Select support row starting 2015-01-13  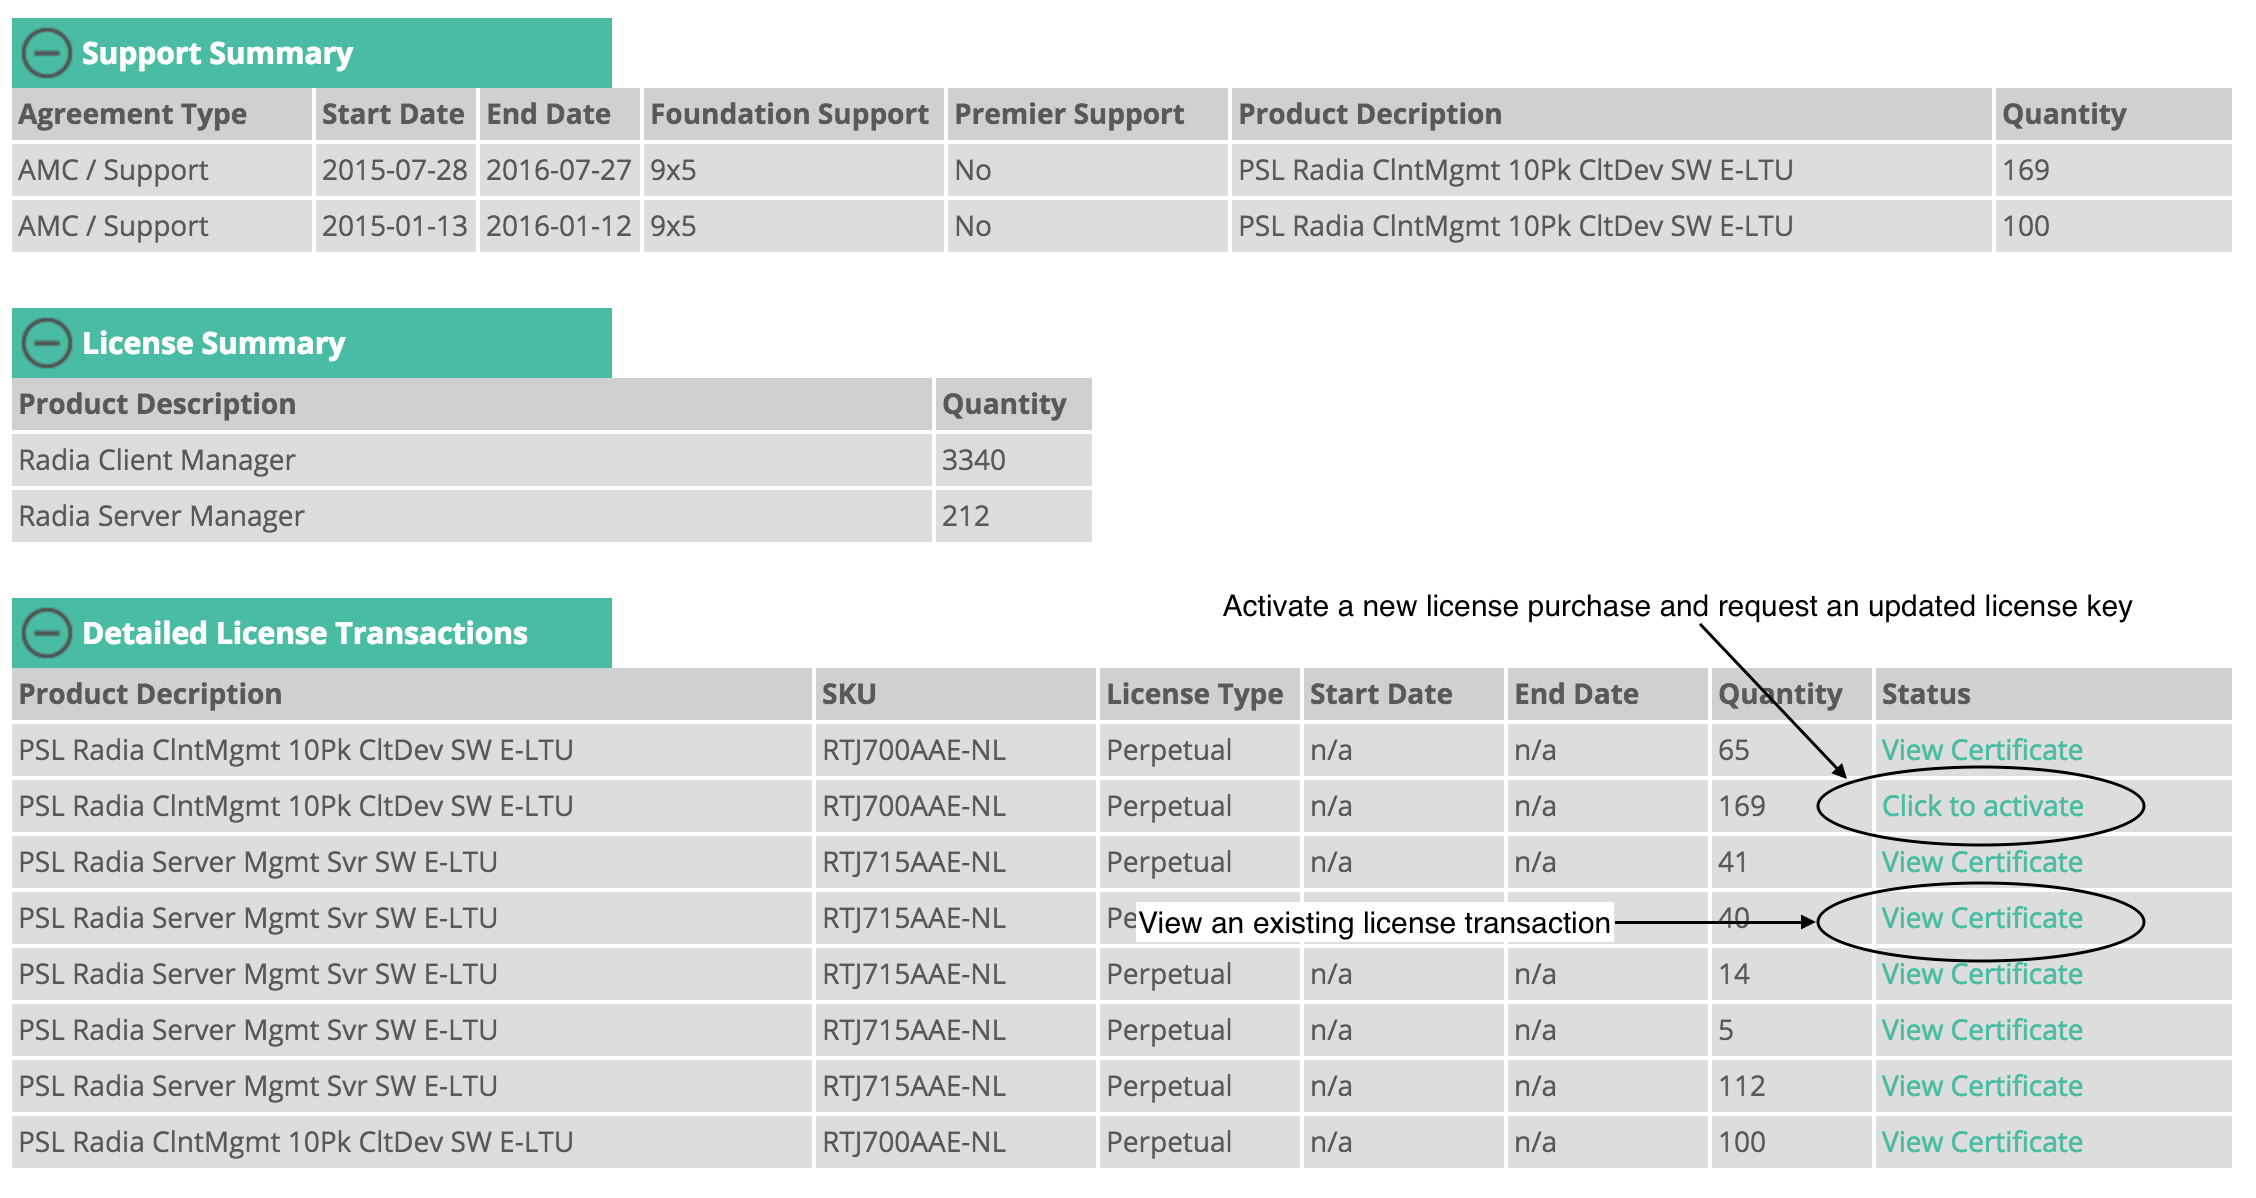pyautogui.click(x=1122, y=226)
